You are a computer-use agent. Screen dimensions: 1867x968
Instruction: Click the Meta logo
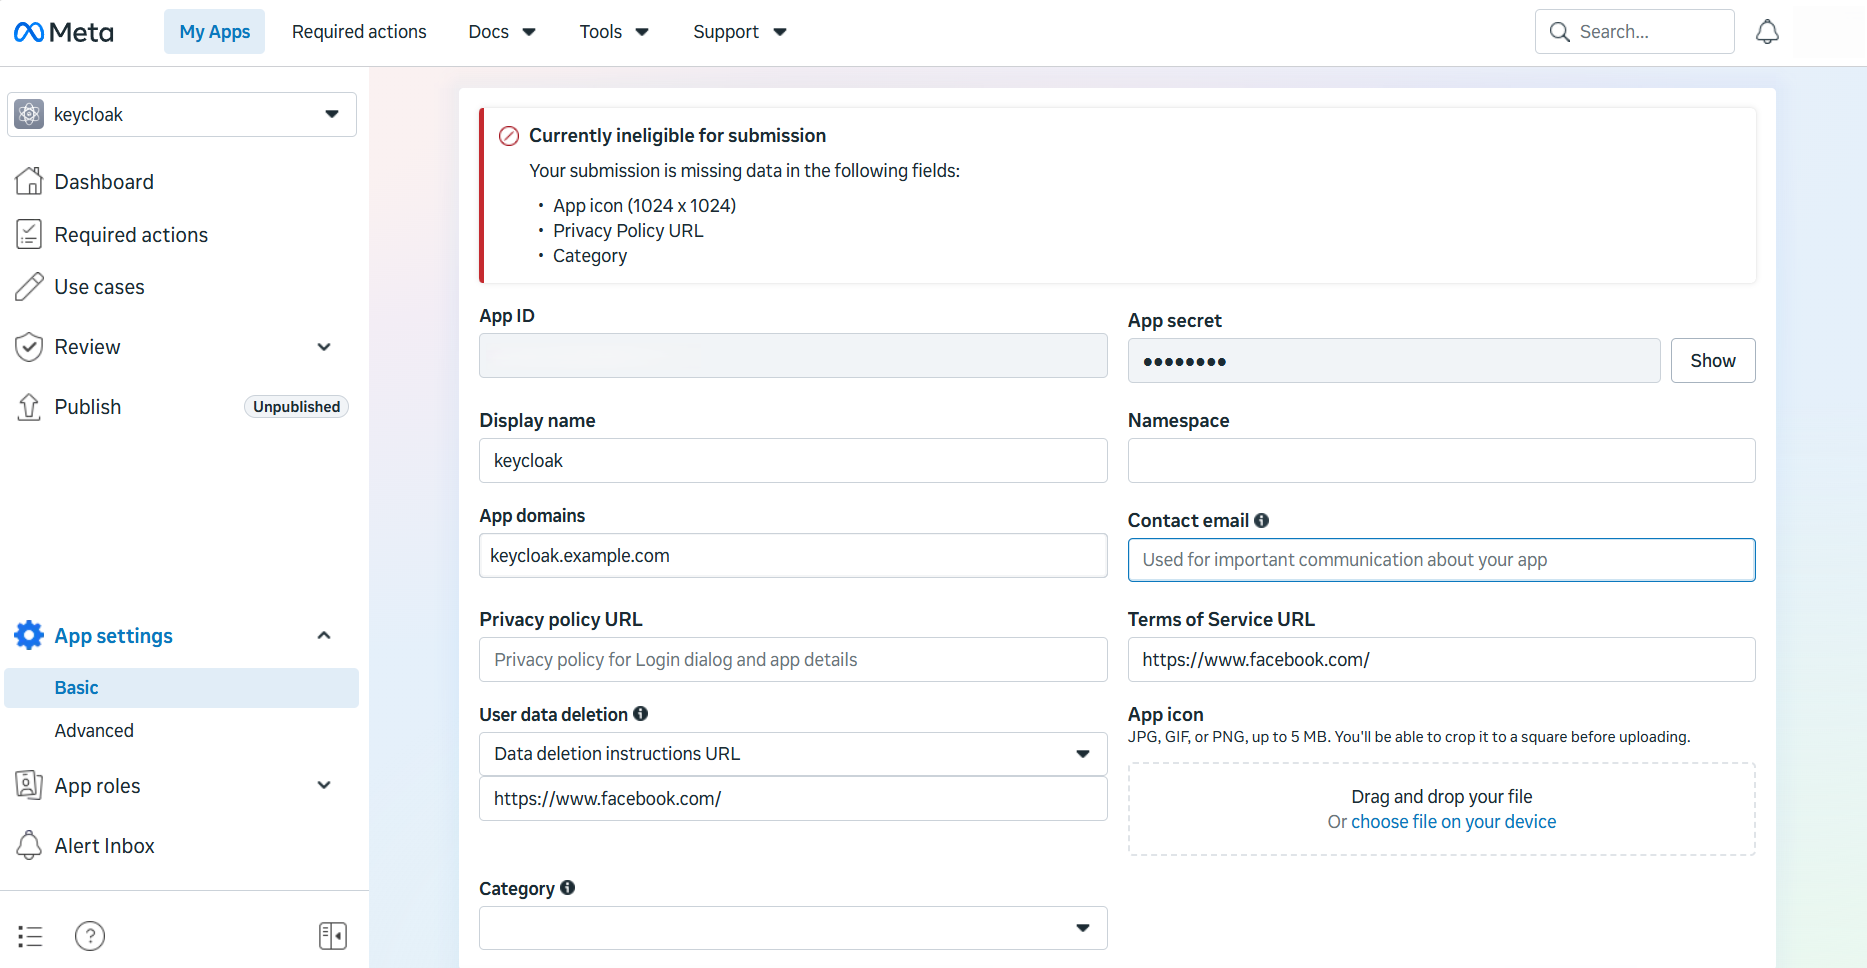(x=64, y=32)
